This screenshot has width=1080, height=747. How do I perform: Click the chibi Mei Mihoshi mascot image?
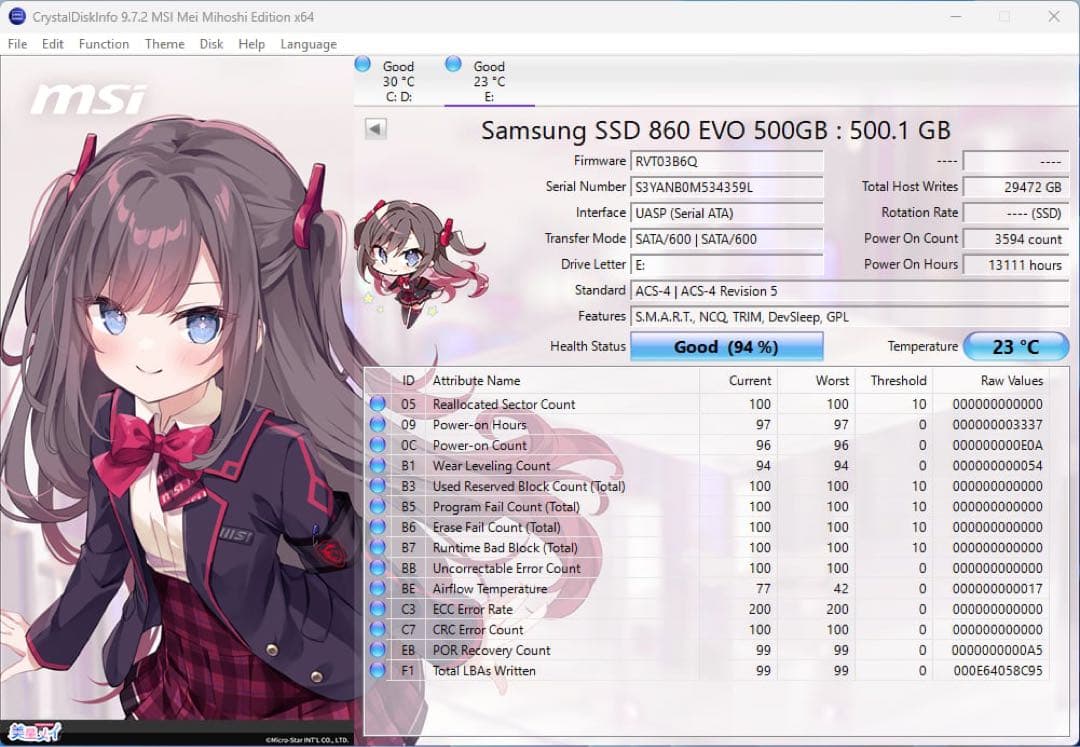[420, 263]
